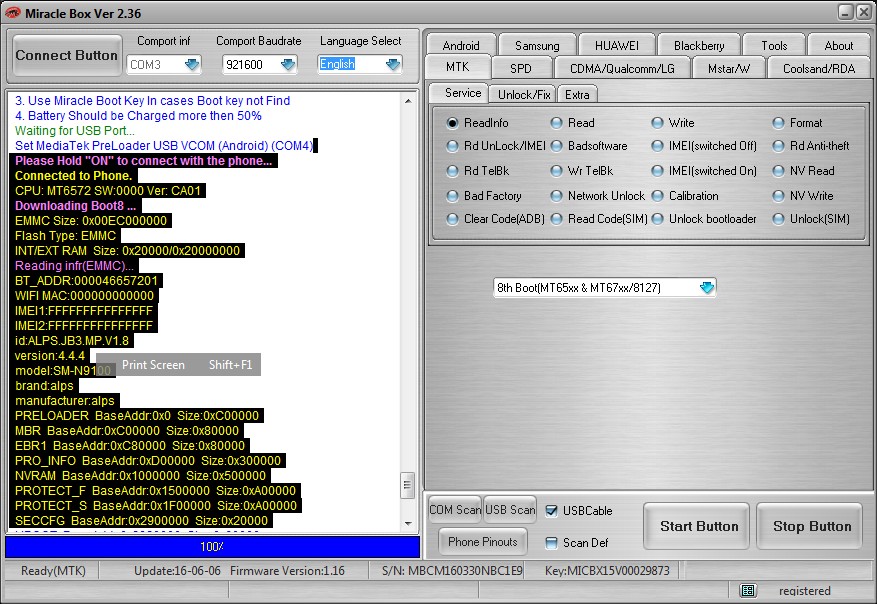Click the log line version:4.4.4

[50, 356]
